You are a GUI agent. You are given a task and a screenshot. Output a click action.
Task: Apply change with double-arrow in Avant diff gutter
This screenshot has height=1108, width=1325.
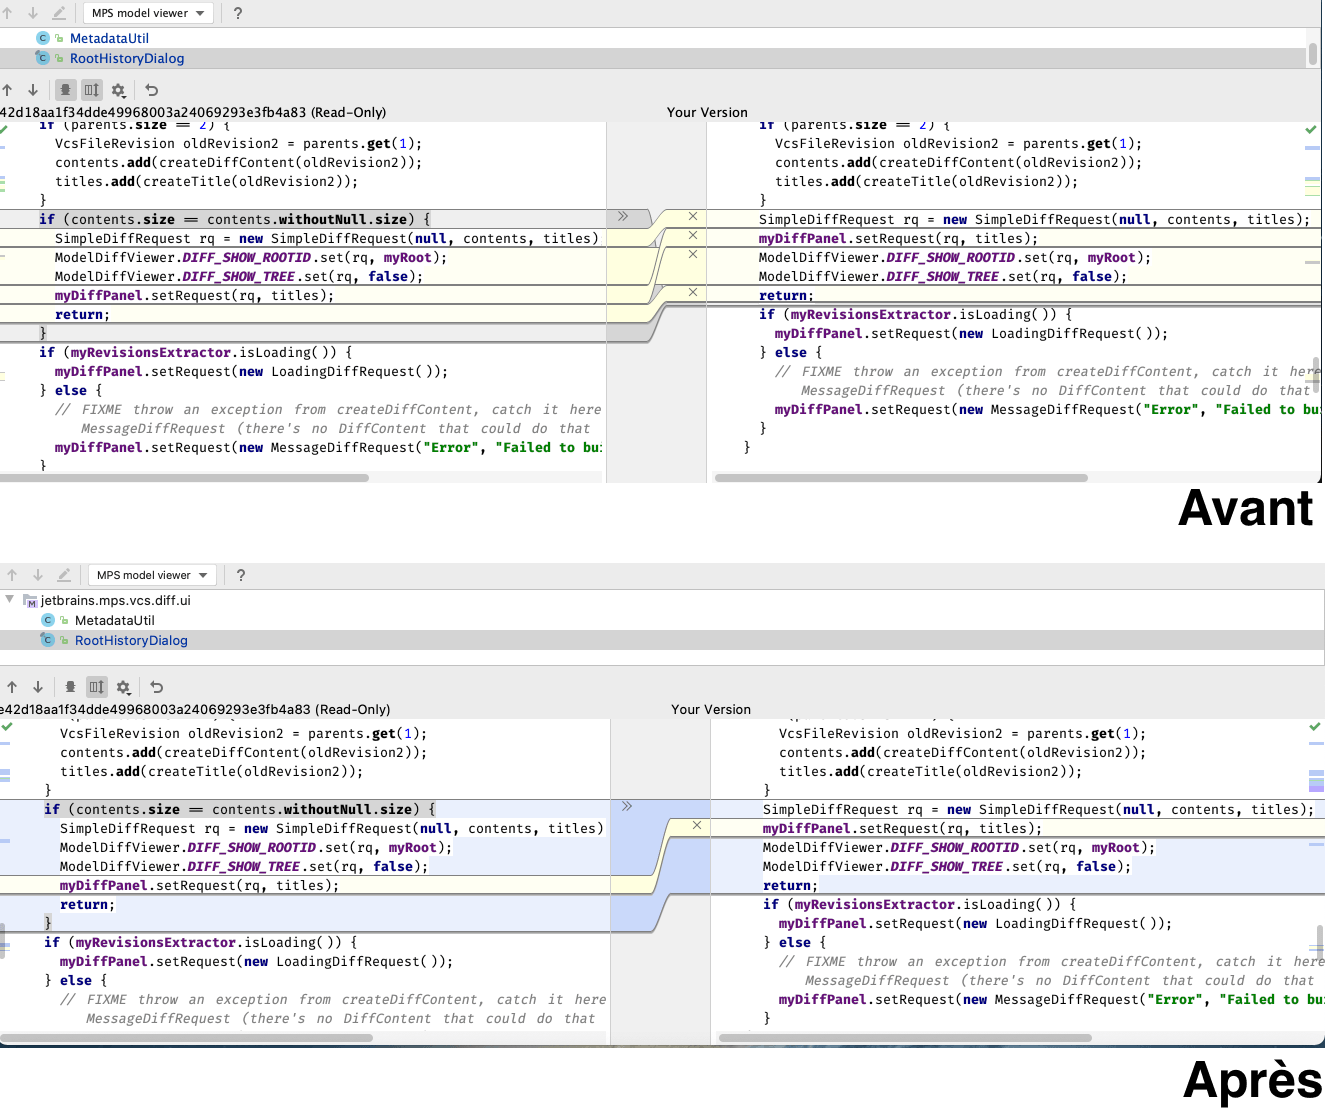coord(623,216)
